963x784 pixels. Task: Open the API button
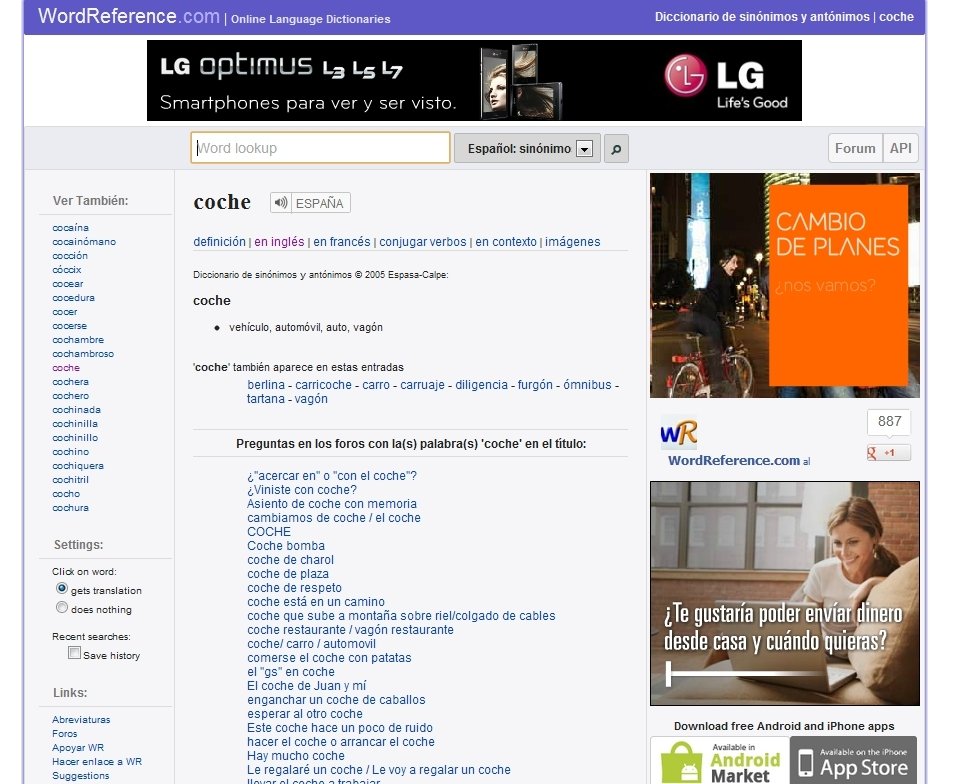tap(900, 148)
